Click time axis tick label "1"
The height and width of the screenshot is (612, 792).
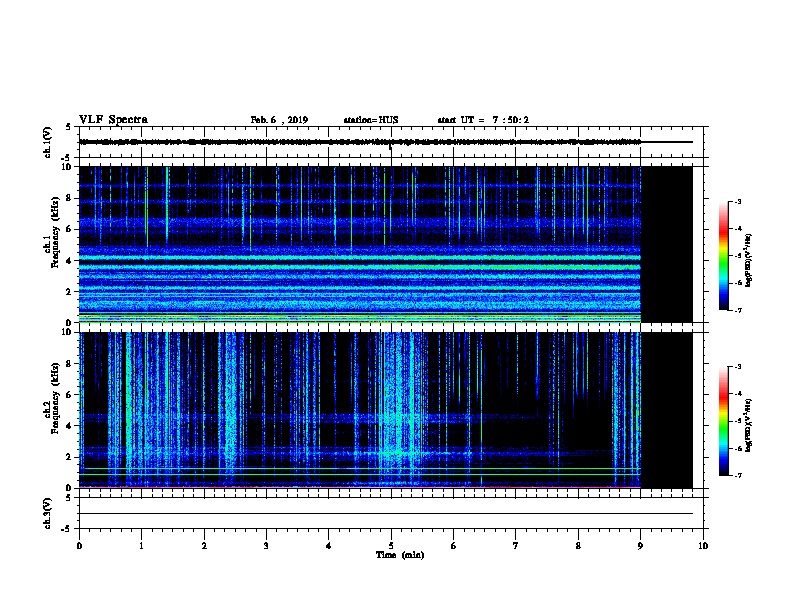tap(141, 545)
